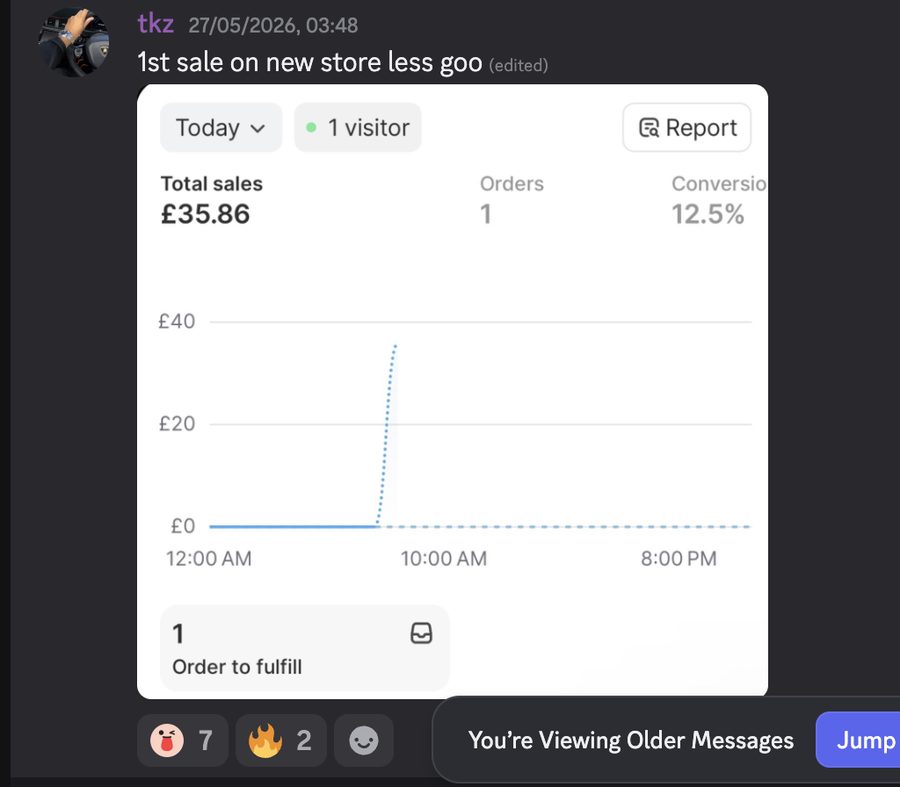Open the 1 Order to fulfill card
This screenshot has width=900, height=787.
tap(304, 648)
